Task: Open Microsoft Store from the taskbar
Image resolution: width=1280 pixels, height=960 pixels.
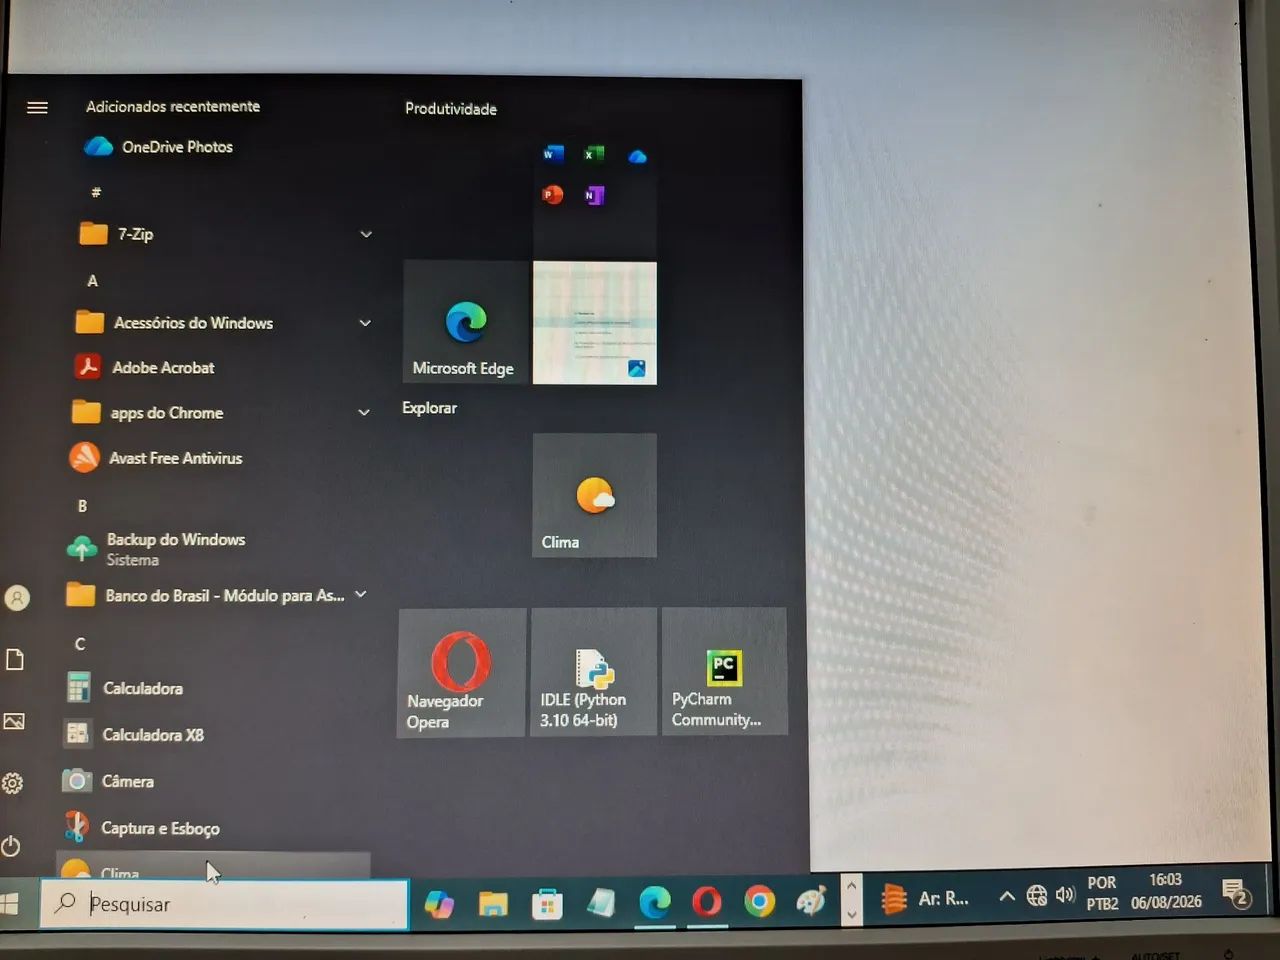Action: (x=547, y=904)
